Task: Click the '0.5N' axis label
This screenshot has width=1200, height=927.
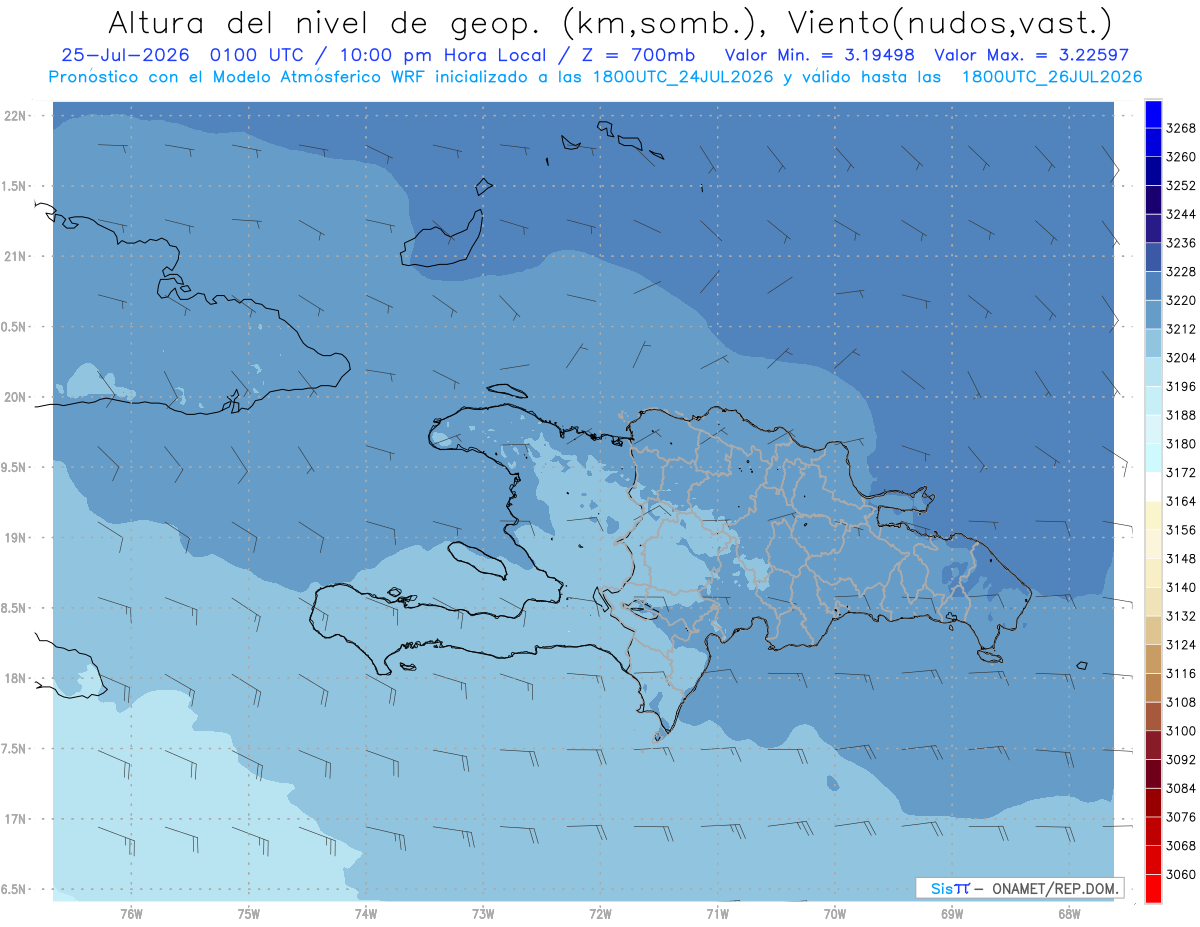Action: click(15, 327)
